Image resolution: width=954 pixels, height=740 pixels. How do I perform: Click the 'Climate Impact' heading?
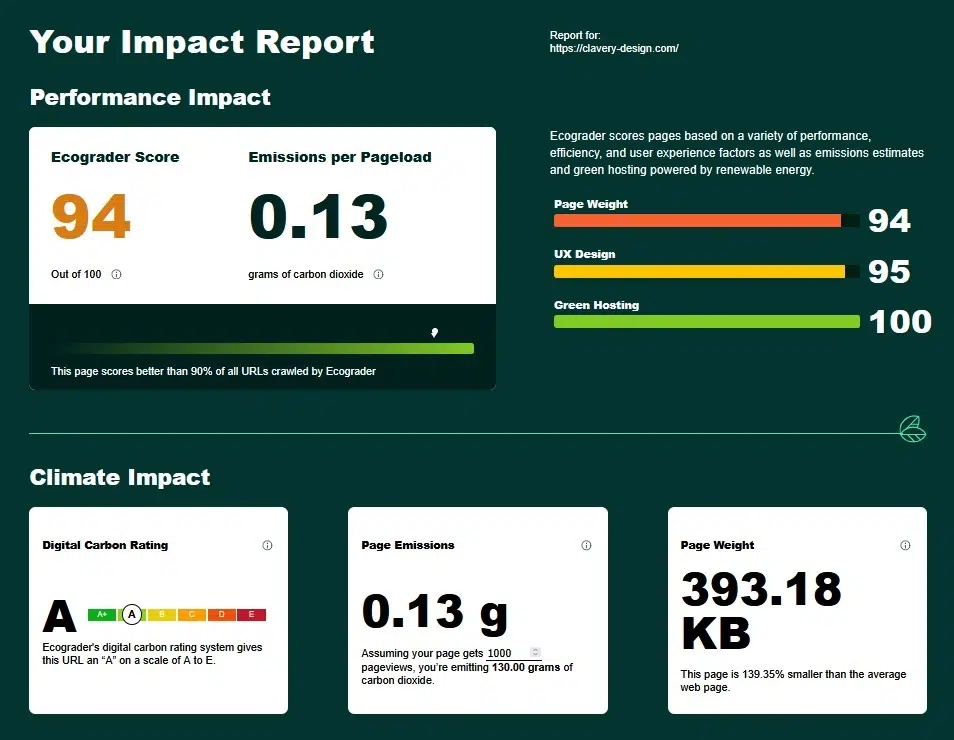tap(120, 477)
